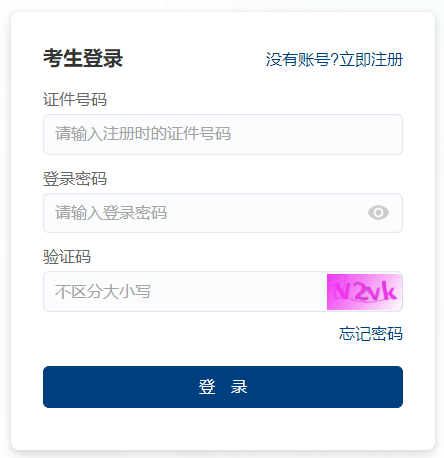
Task: Recover password via 忘记密码
Action: click(371, 334)
